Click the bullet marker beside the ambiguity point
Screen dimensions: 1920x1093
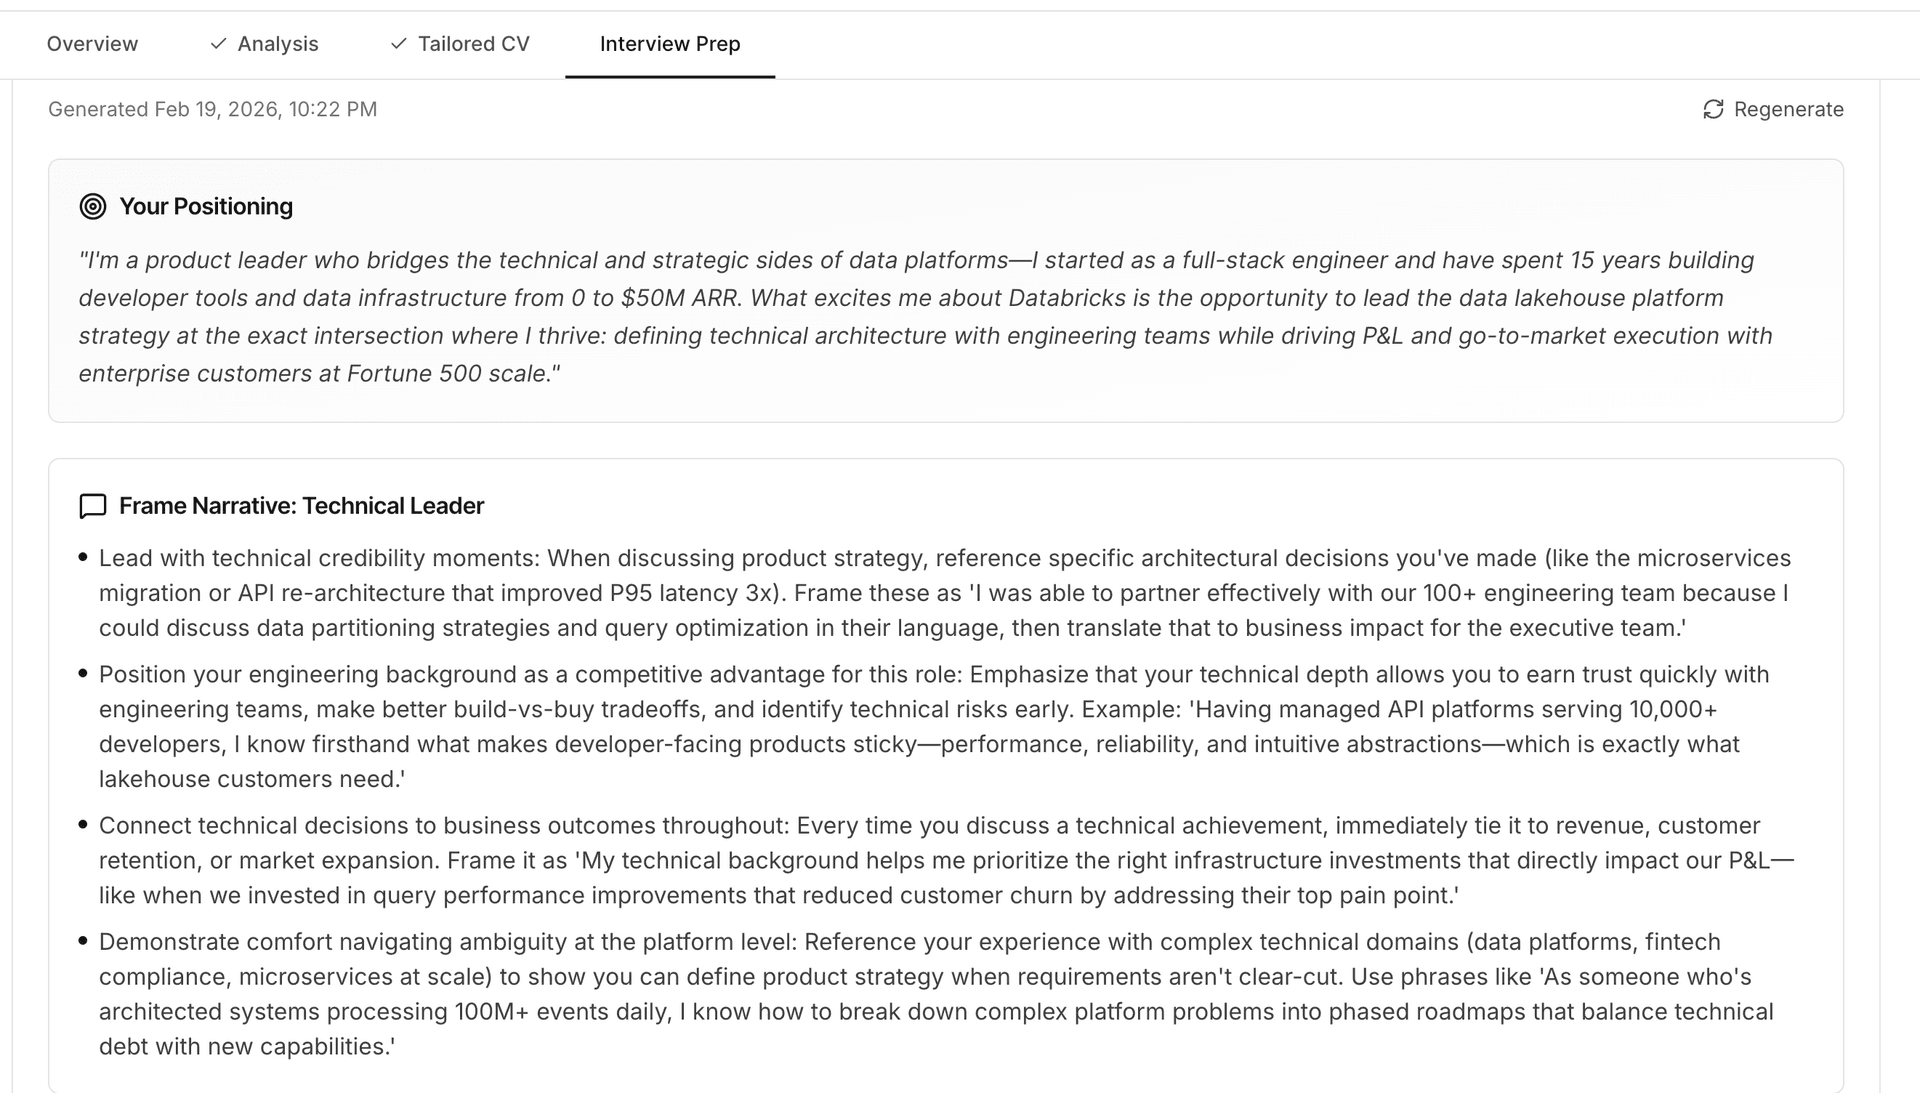[83, 939]
